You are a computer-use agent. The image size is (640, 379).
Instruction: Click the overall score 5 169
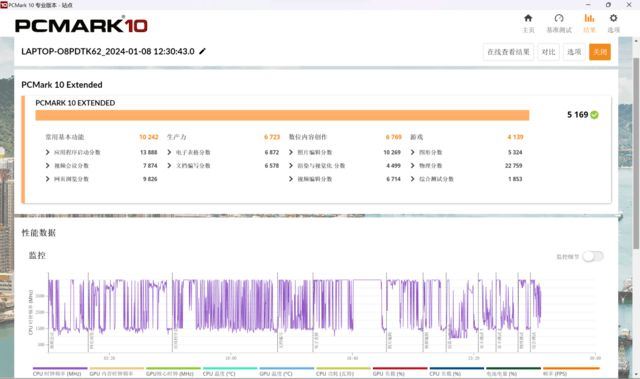[578, 115]
